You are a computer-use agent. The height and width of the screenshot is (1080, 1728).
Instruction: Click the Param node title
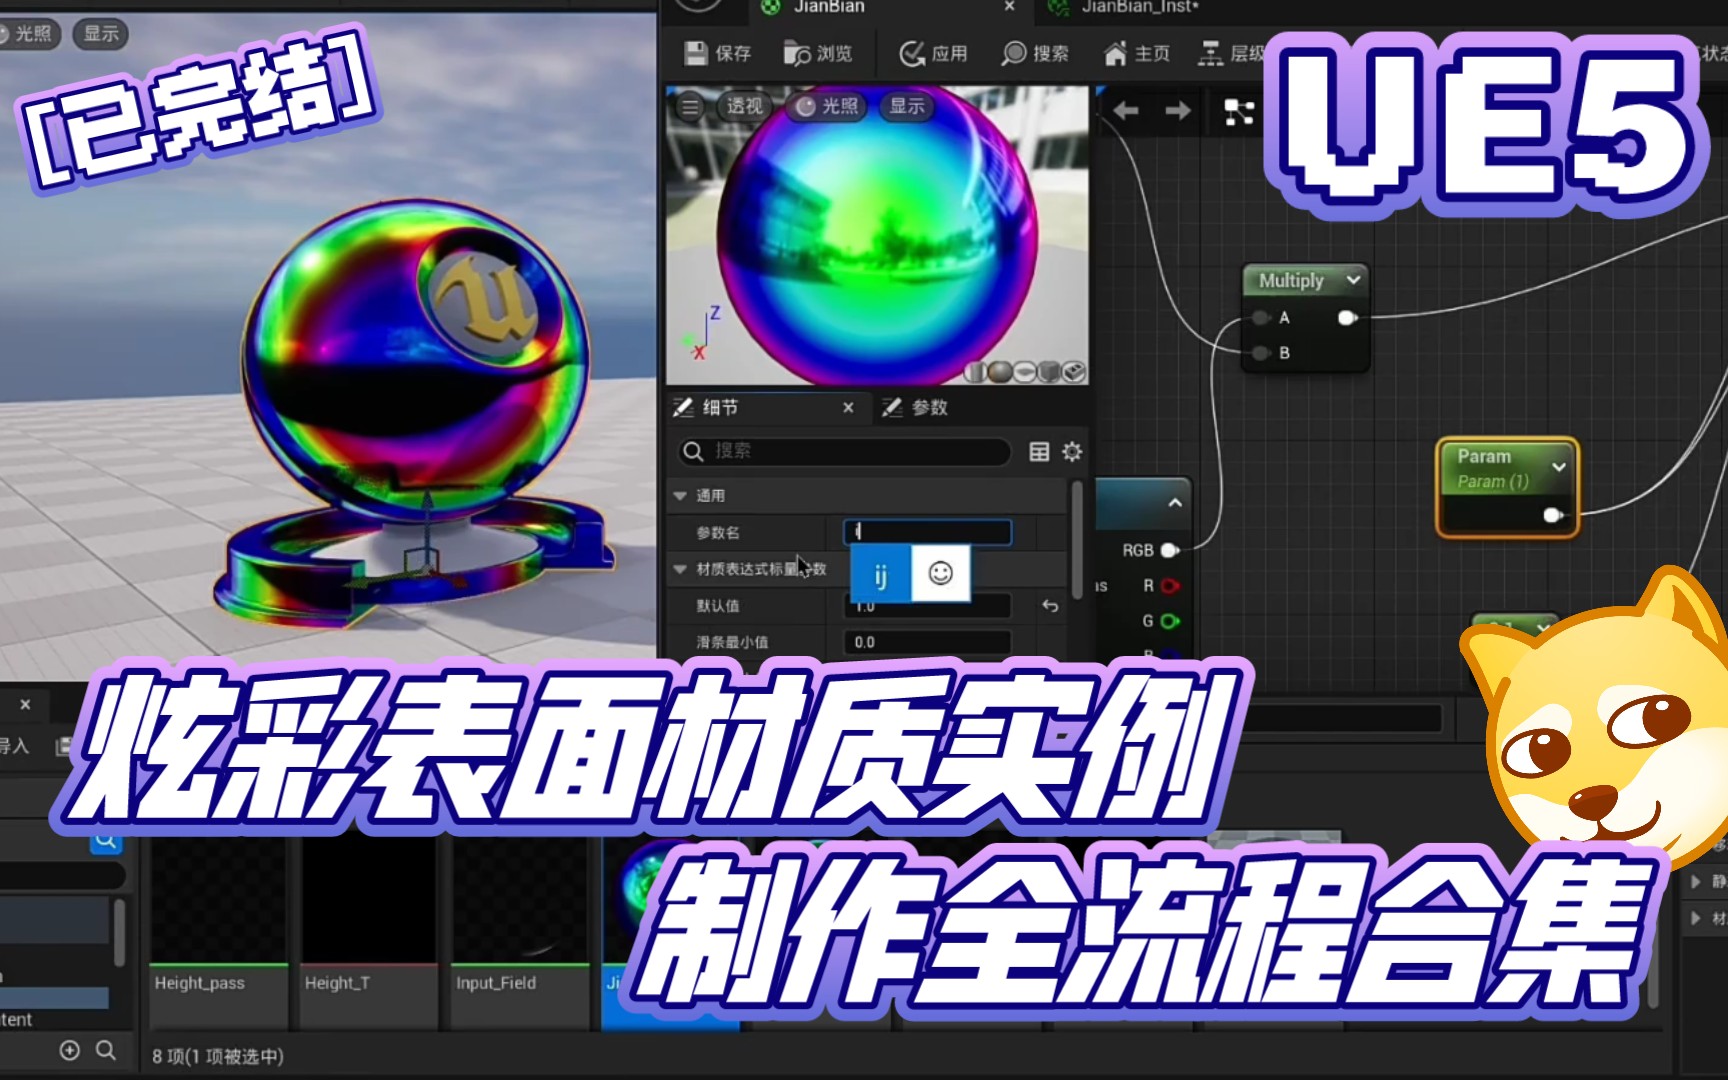(1483, 456)
